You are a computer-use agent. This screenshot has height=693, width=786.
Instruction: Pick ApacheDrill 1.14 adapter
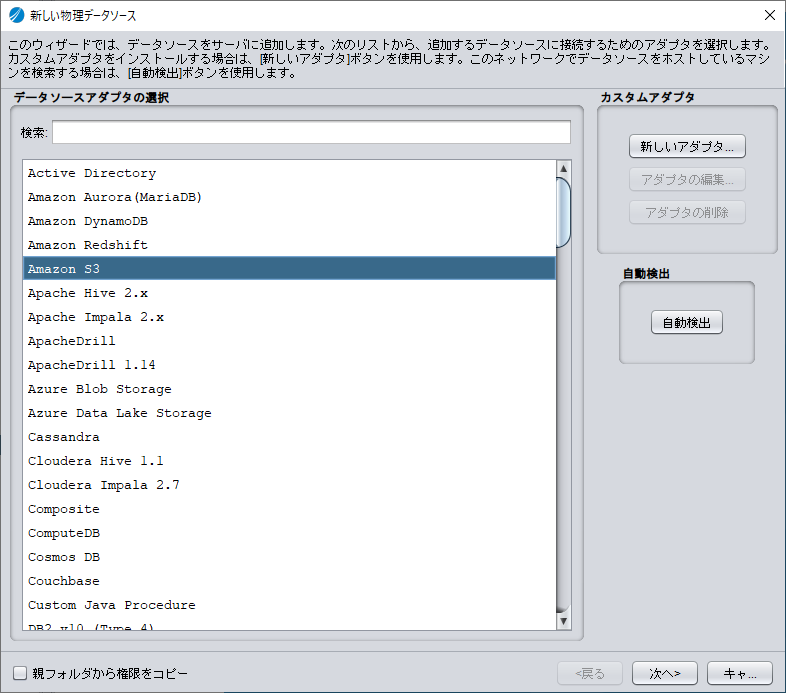(289, 365)
